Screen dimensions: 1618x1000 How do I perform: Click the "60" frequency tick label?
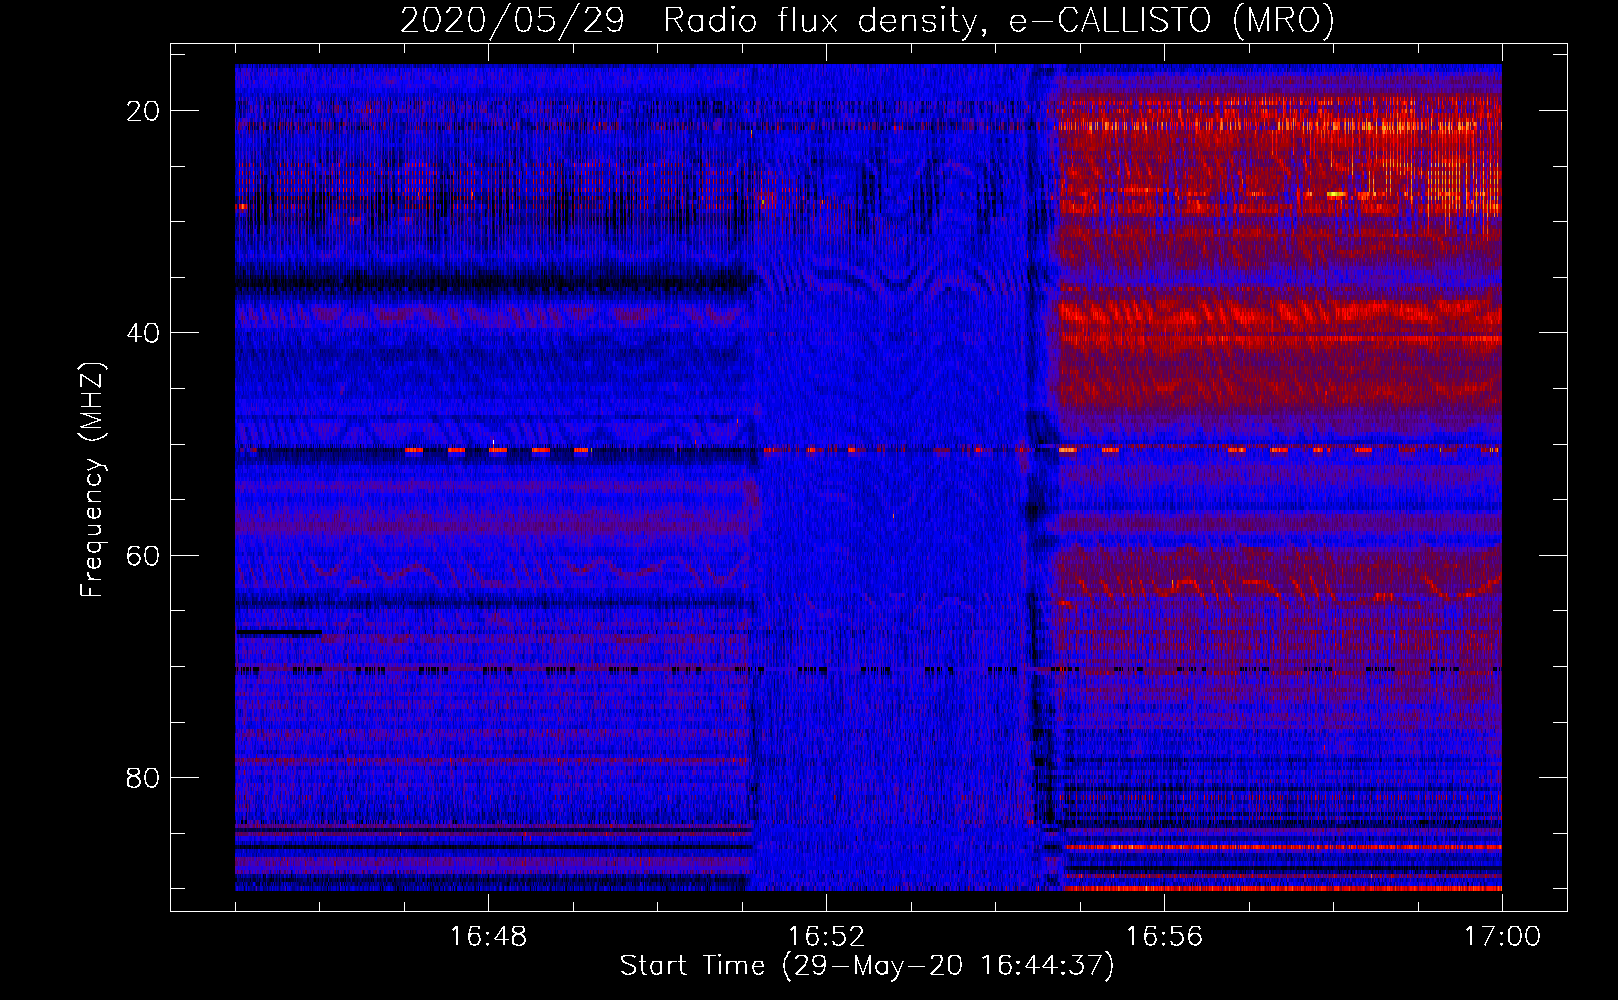[x=143, y=555]
